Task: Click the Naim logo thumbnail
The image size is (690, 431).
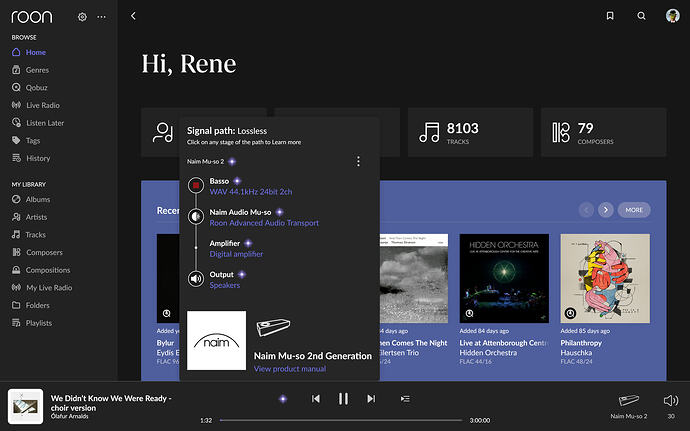Action: pyautogui.click(x=217, y=340)
